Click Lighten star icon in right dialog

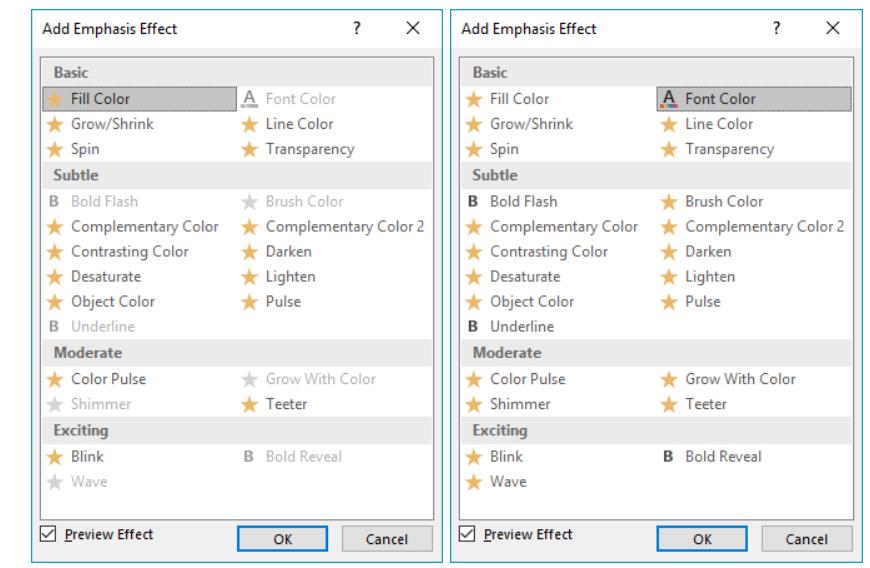click(669, 277)
